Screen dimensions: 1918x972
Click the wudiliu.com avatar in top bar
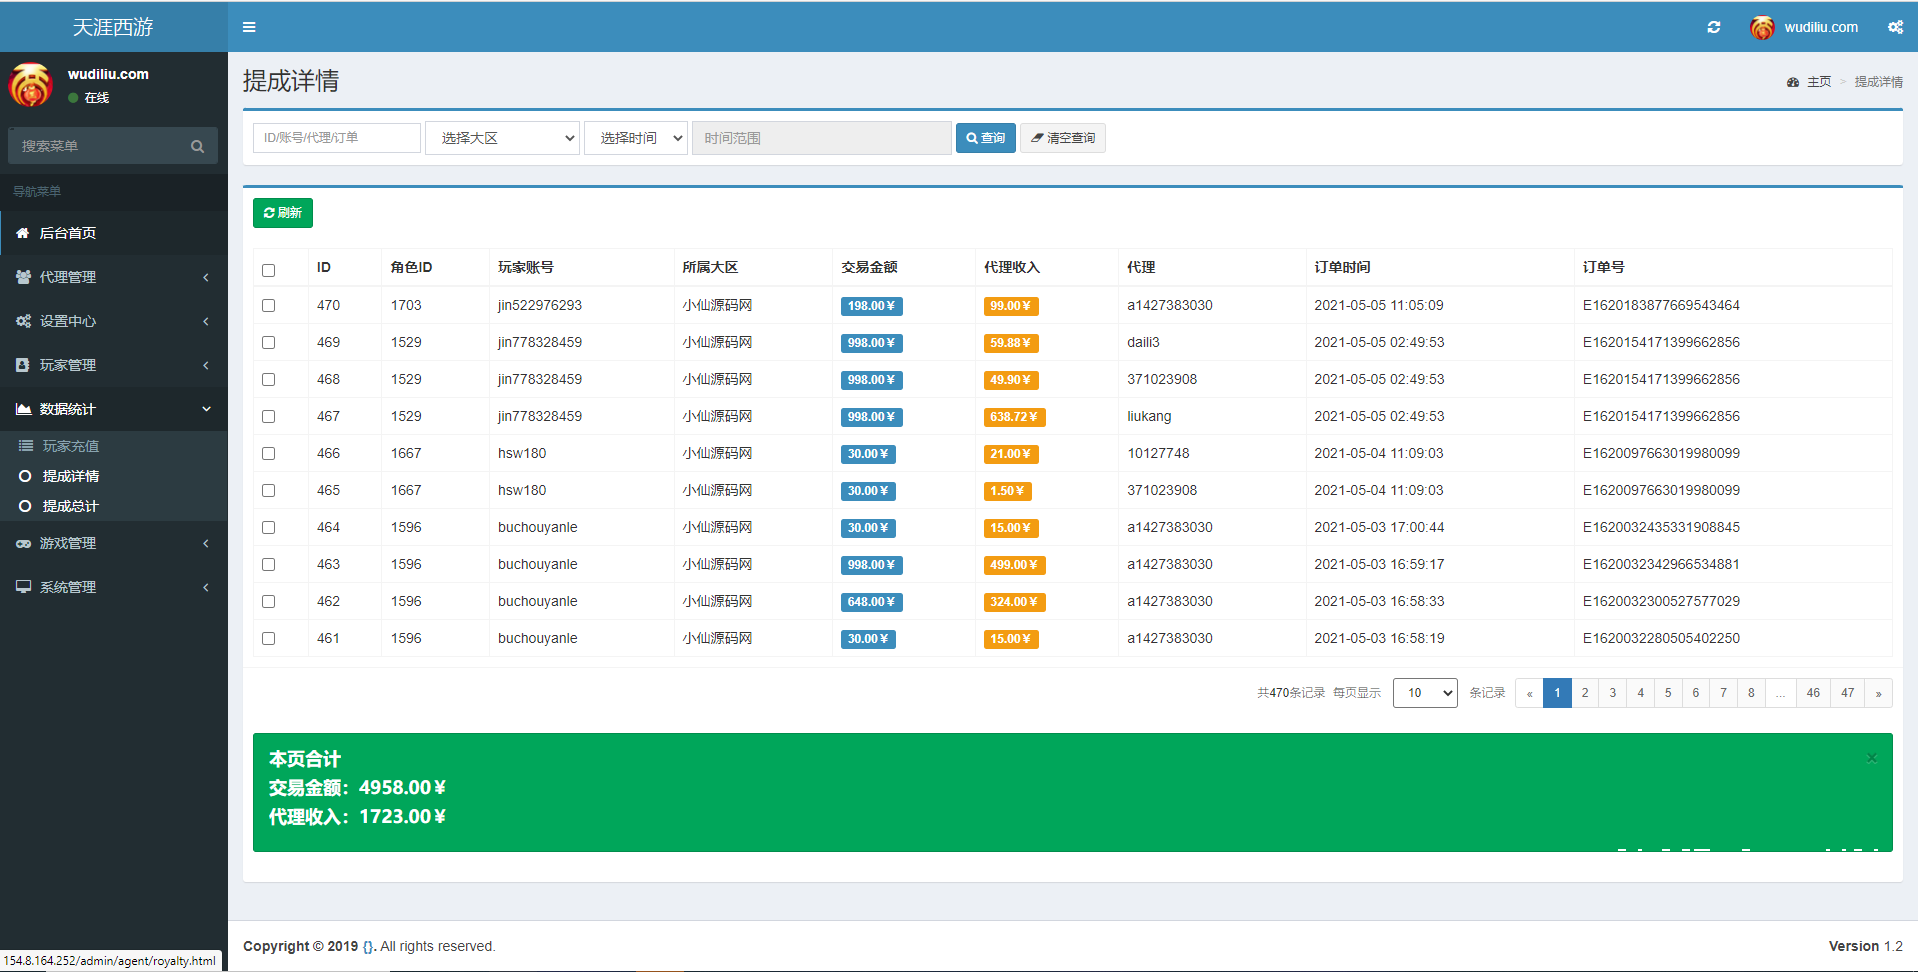[1762, 27]
